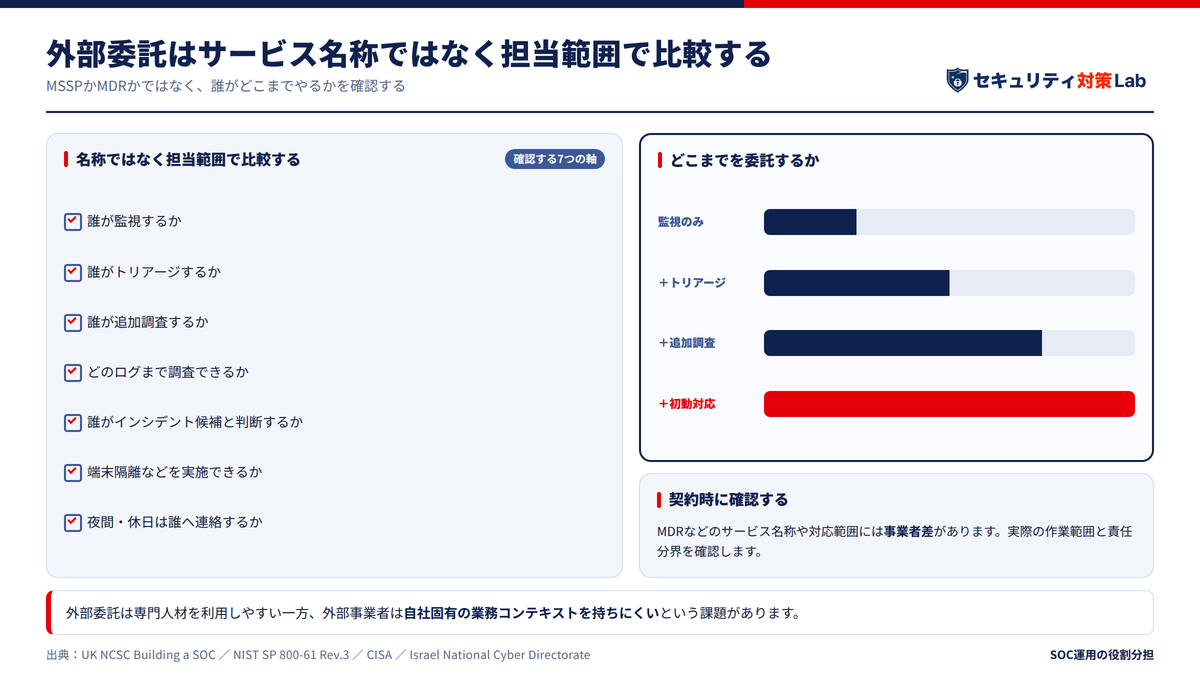Click the ＋追加調査 label

pyautogui.click(x=686, y=343)
